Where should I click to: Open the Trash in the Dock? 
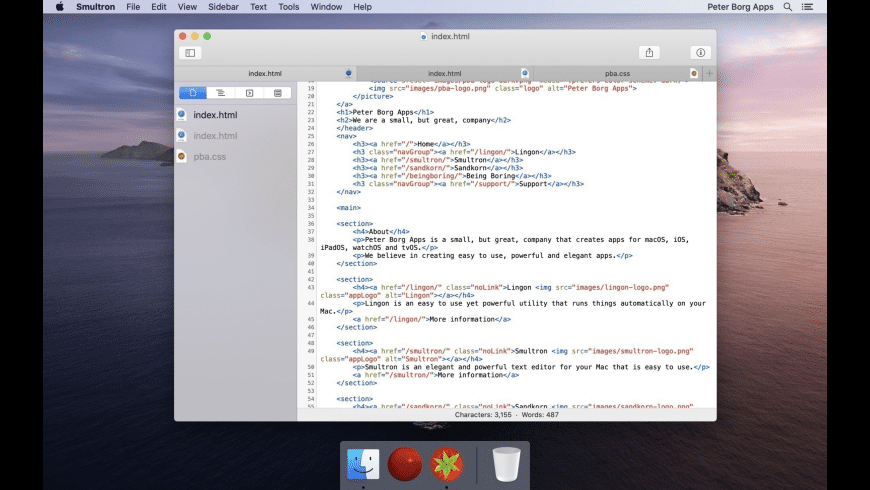point(506,464)
